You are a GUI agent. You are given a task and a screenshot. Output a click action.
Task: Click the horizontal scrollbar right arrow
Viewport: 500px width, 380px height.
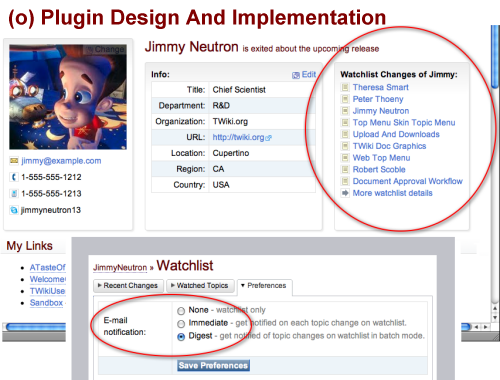point(485,327)
